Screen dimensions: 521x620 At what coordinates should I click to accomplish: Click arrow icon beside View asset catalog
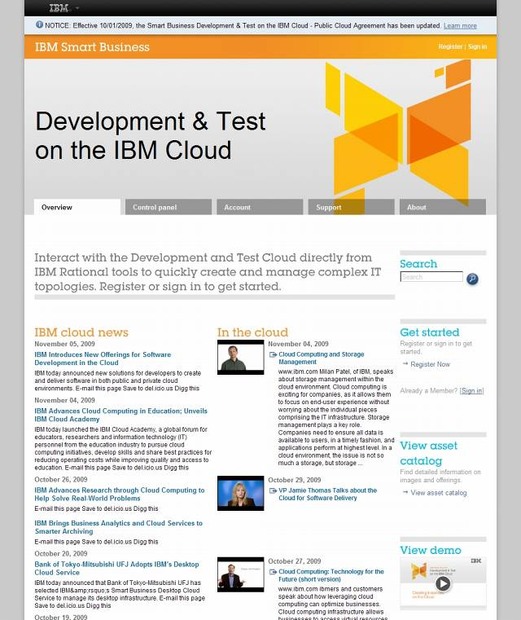(x=405, y=492)
